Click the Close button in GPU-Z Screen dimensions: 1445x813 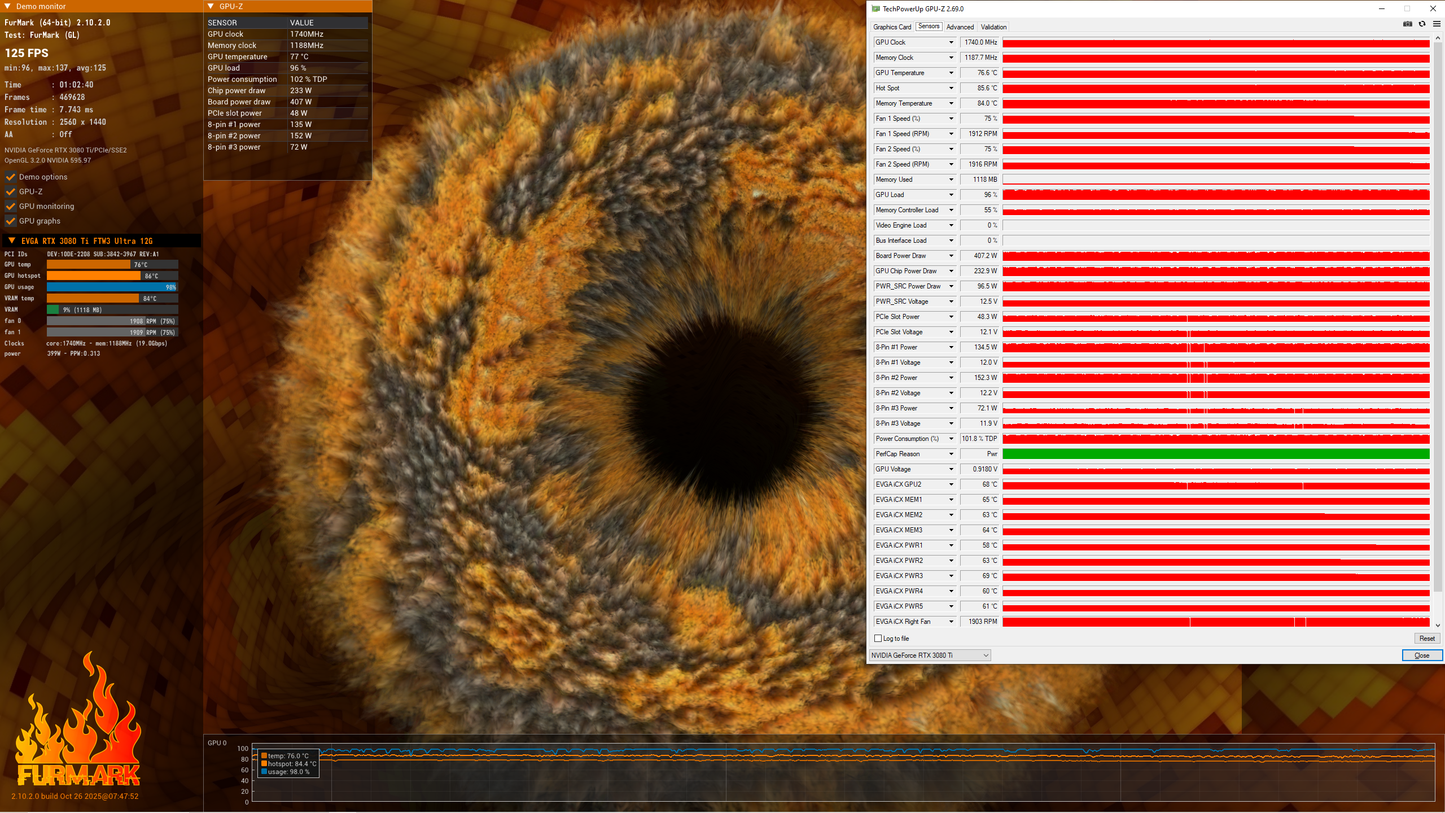1421,656
